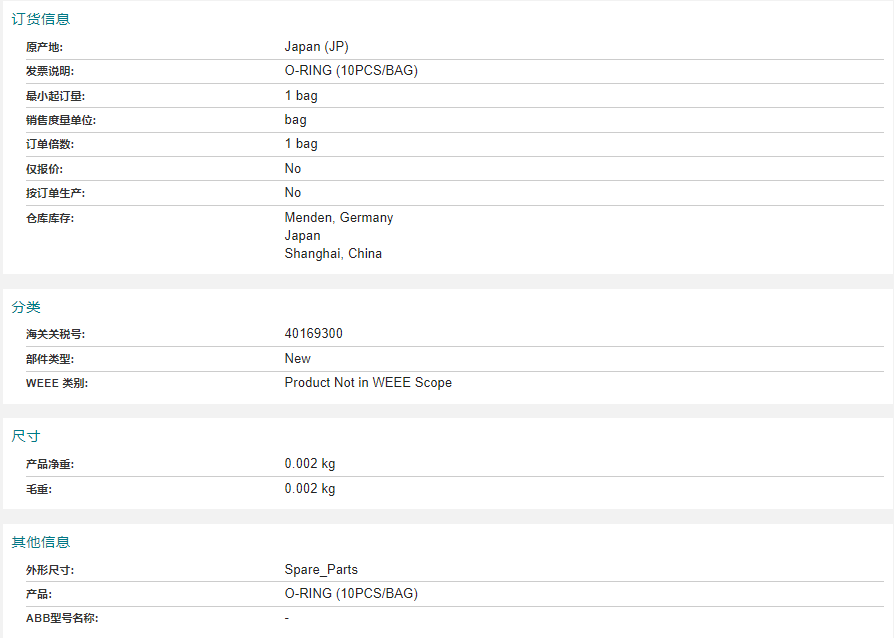Click the 毛重 value 0.002 kg

[310, 489]
